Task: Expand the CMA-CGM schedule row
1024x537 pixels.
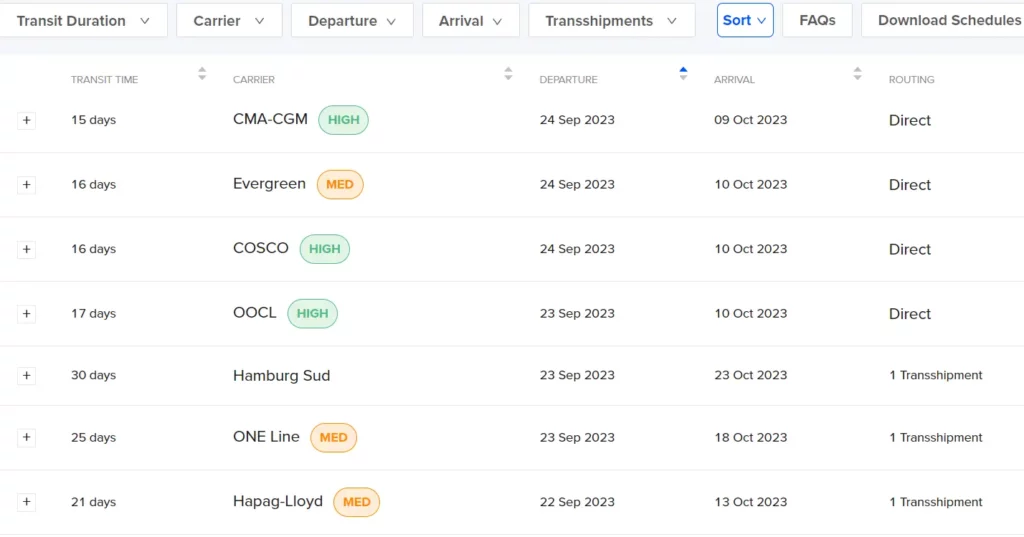Action: [26, 120]
